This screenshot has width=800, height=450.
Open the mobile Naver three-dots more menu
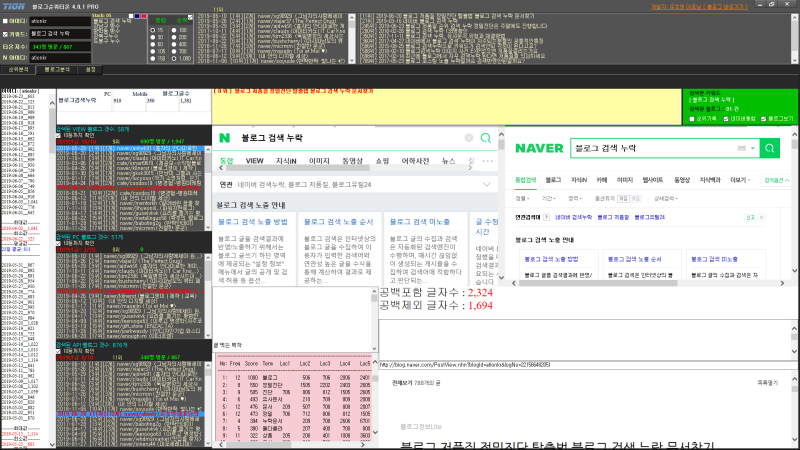(x=488, y=161)
